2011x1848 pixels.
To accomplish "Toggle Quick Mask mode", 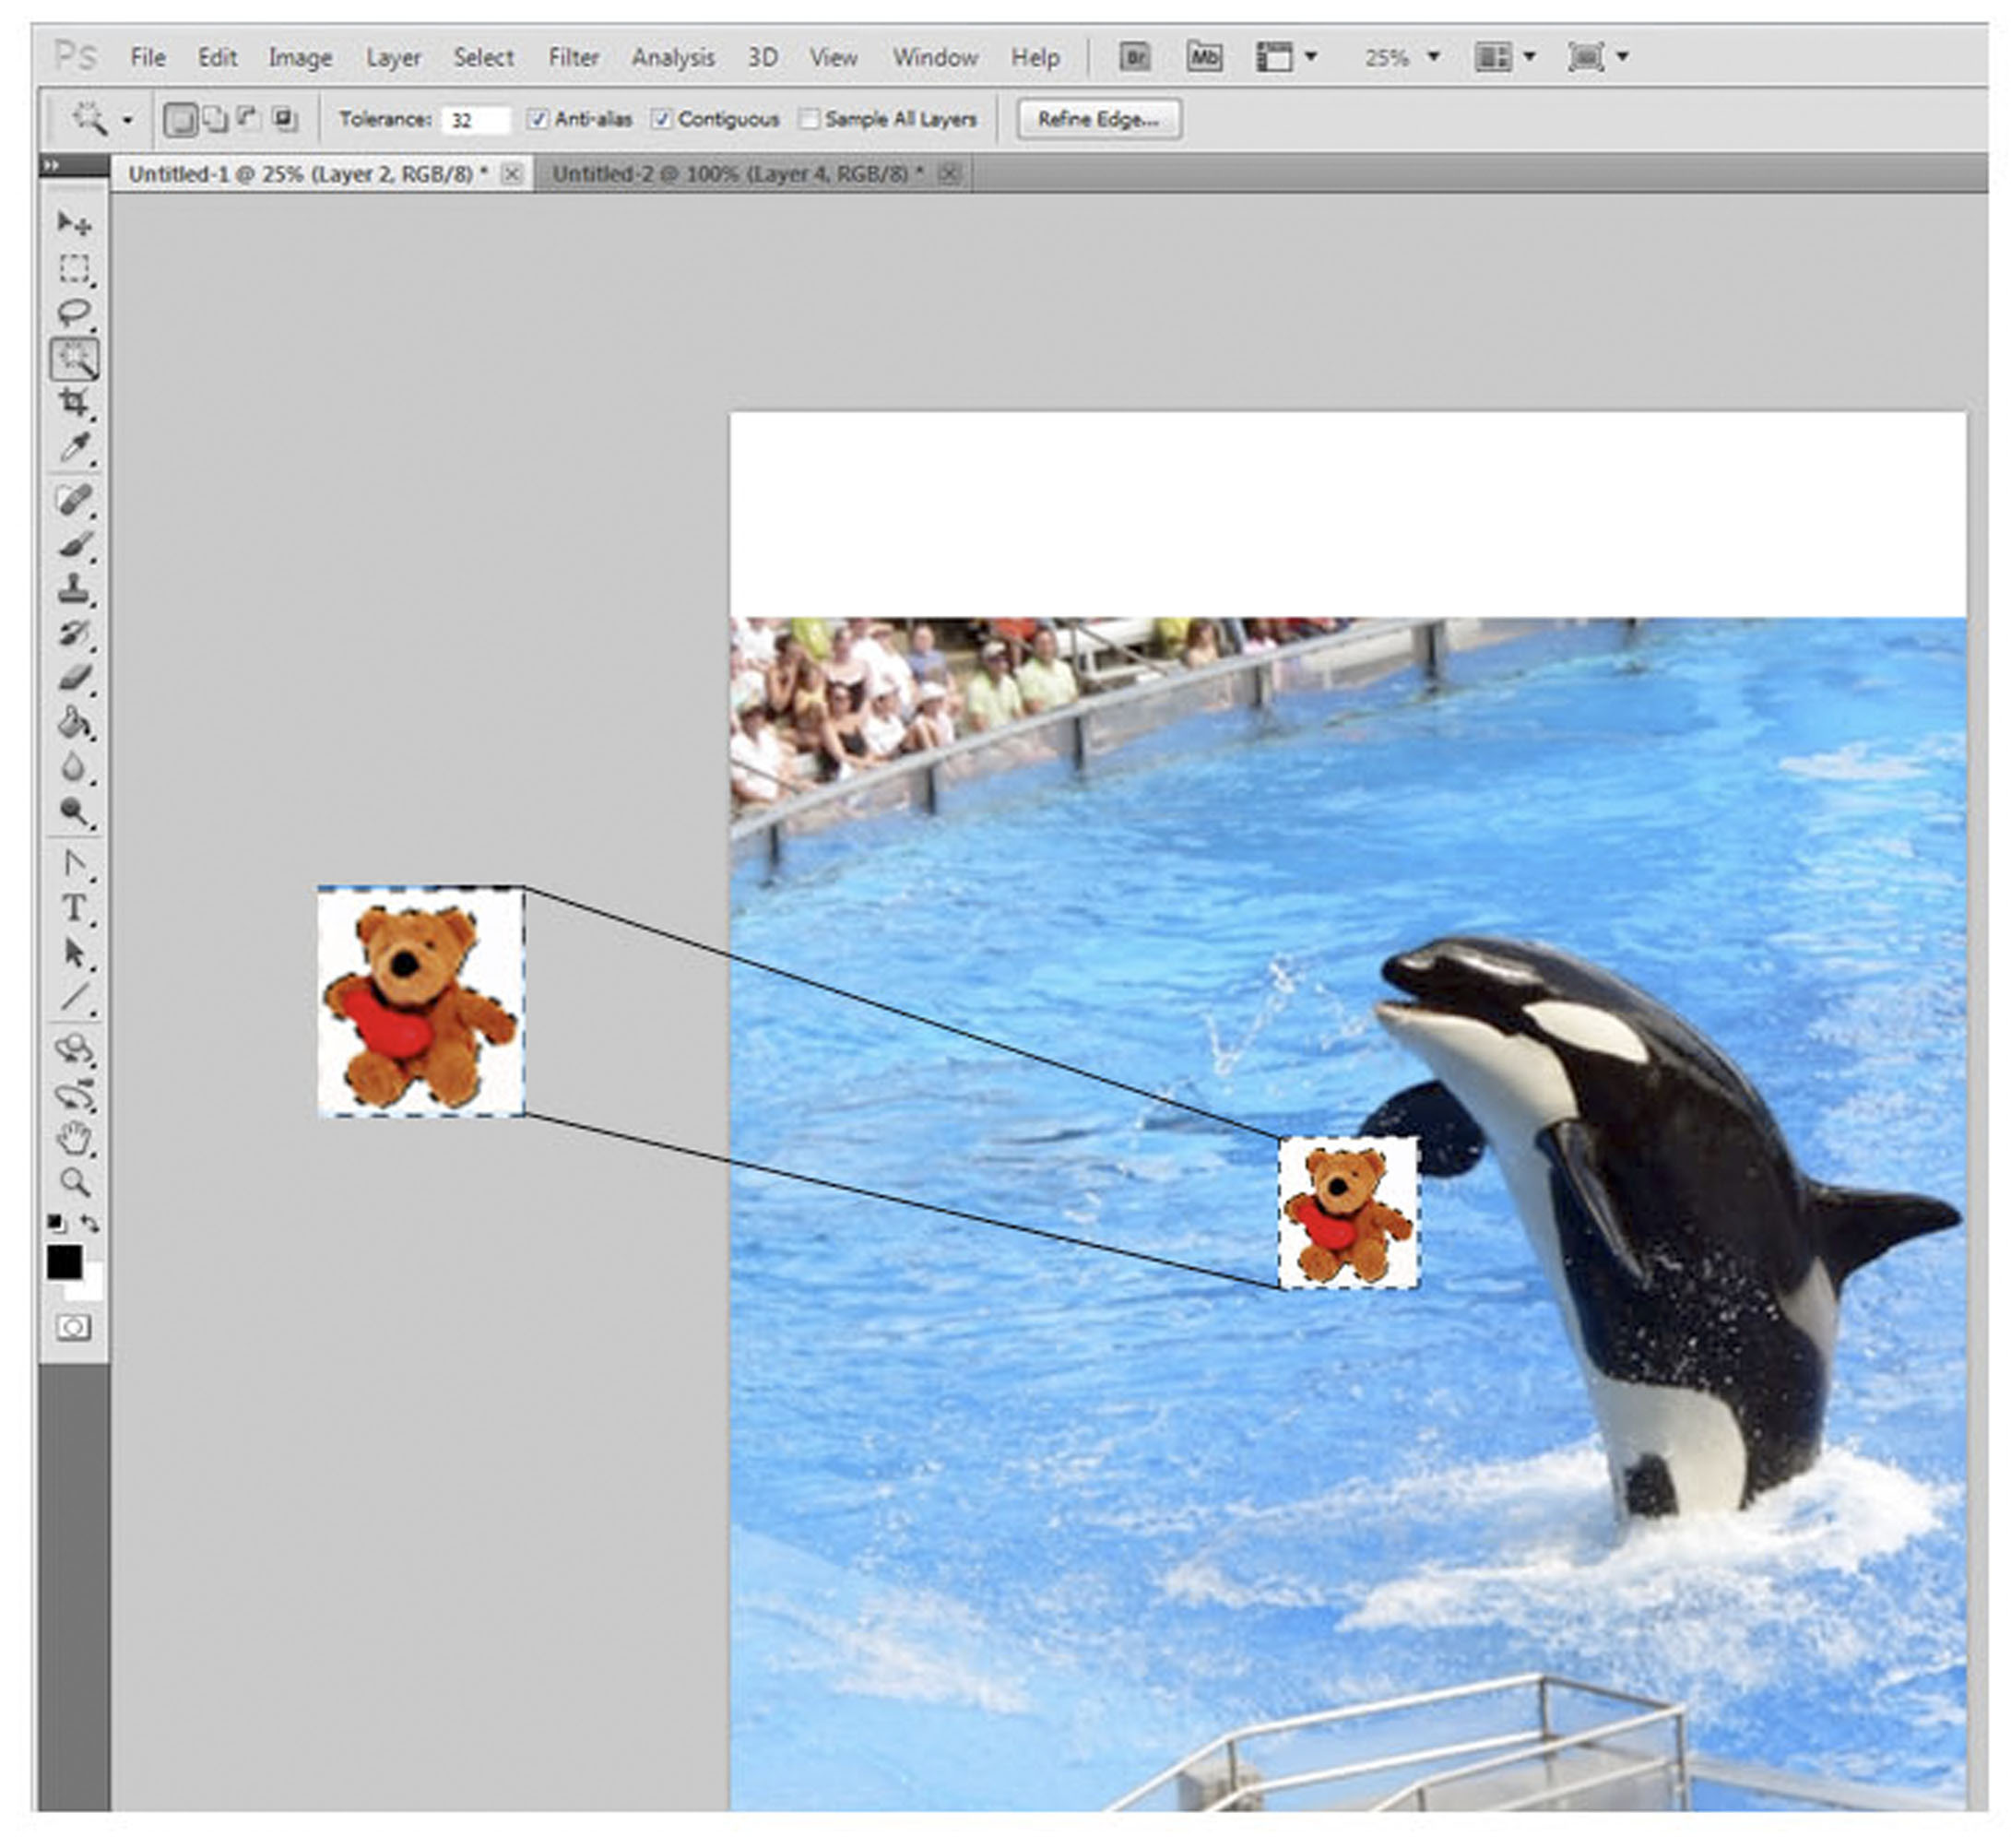I will (x=73, y=1327).
